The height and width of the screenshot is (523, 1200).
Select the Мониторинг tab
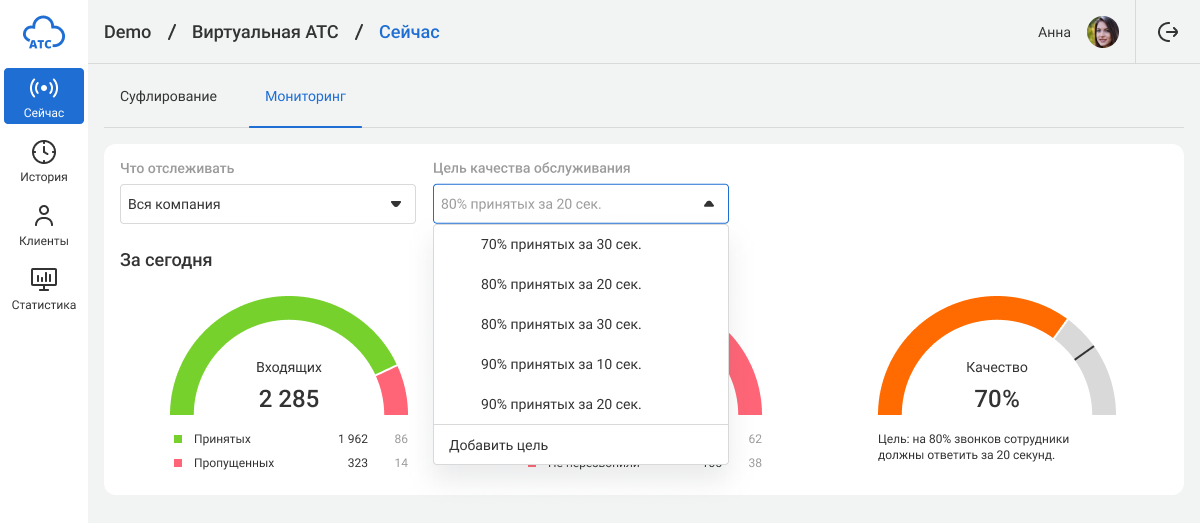(305, 97)
